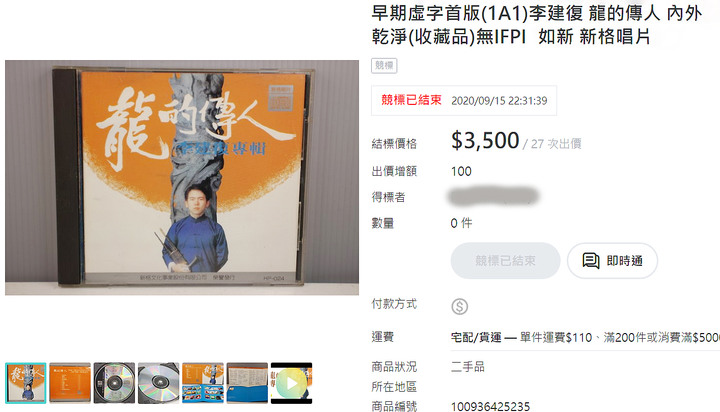Select the lyrics sheet thumbnail

(x=247, y=383)
